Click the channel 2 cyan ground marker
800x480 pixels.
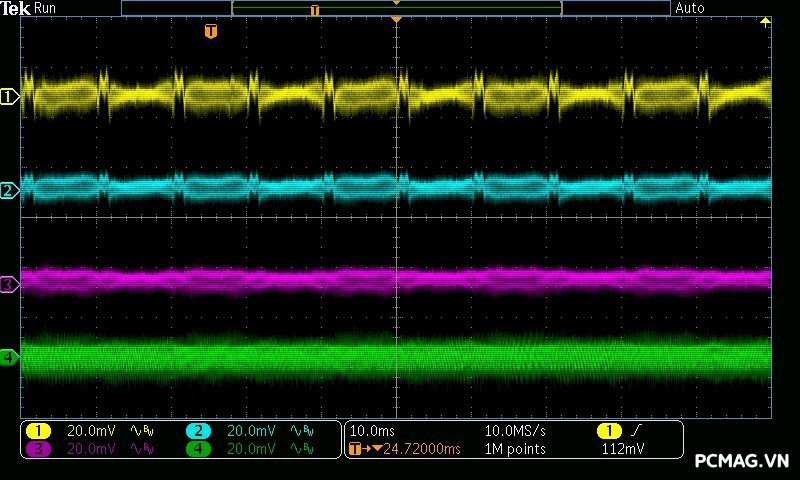pos(9,190)
